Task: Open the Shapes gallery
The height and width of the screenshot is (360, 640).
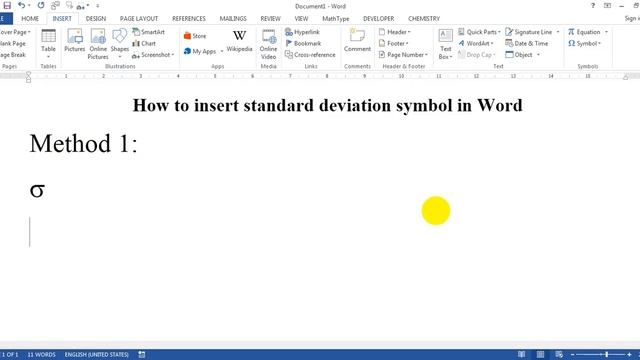Action: pyautogui.click(x=120, y=44)
